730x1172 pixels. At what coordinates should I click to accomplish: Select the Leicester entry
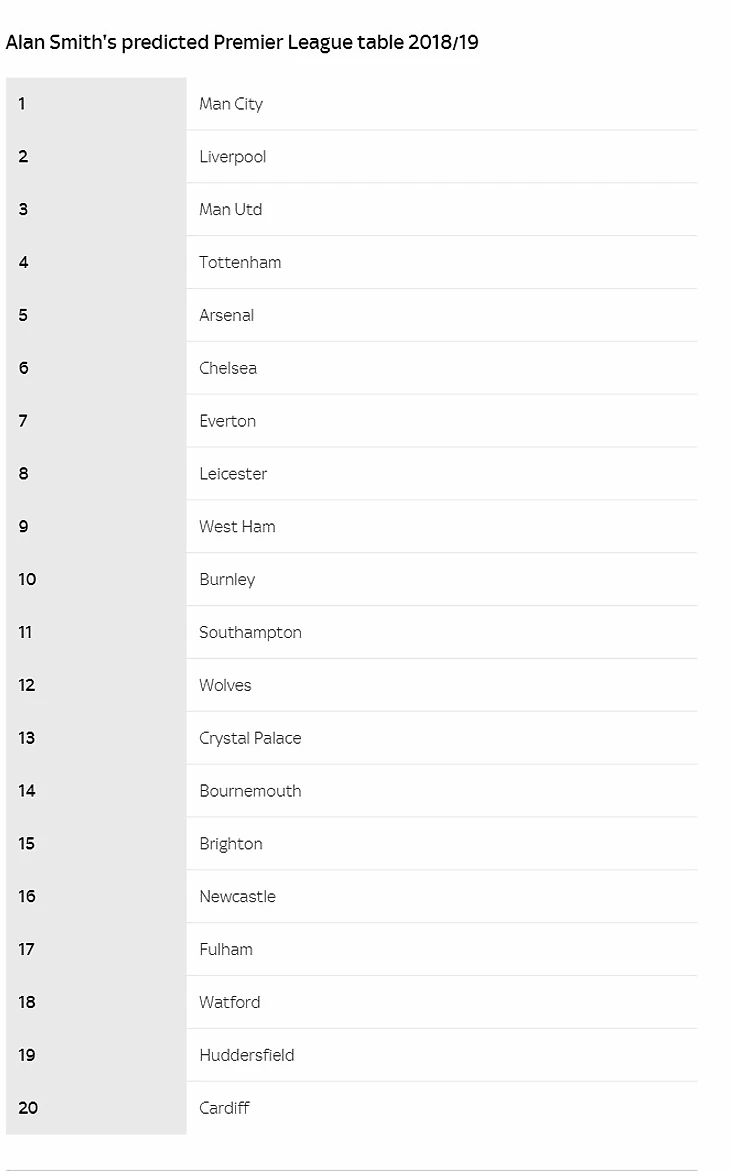233,474
